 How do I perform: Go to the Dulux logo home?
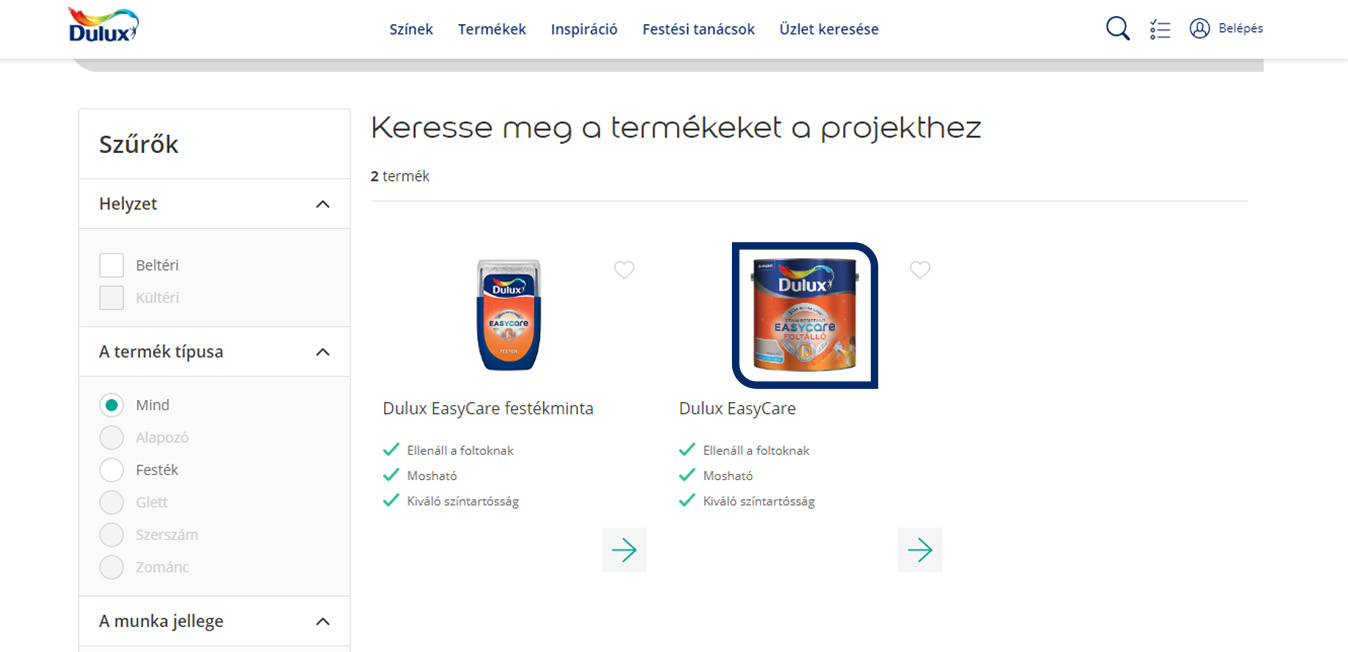pyautogui.click(x=103, y=25)
